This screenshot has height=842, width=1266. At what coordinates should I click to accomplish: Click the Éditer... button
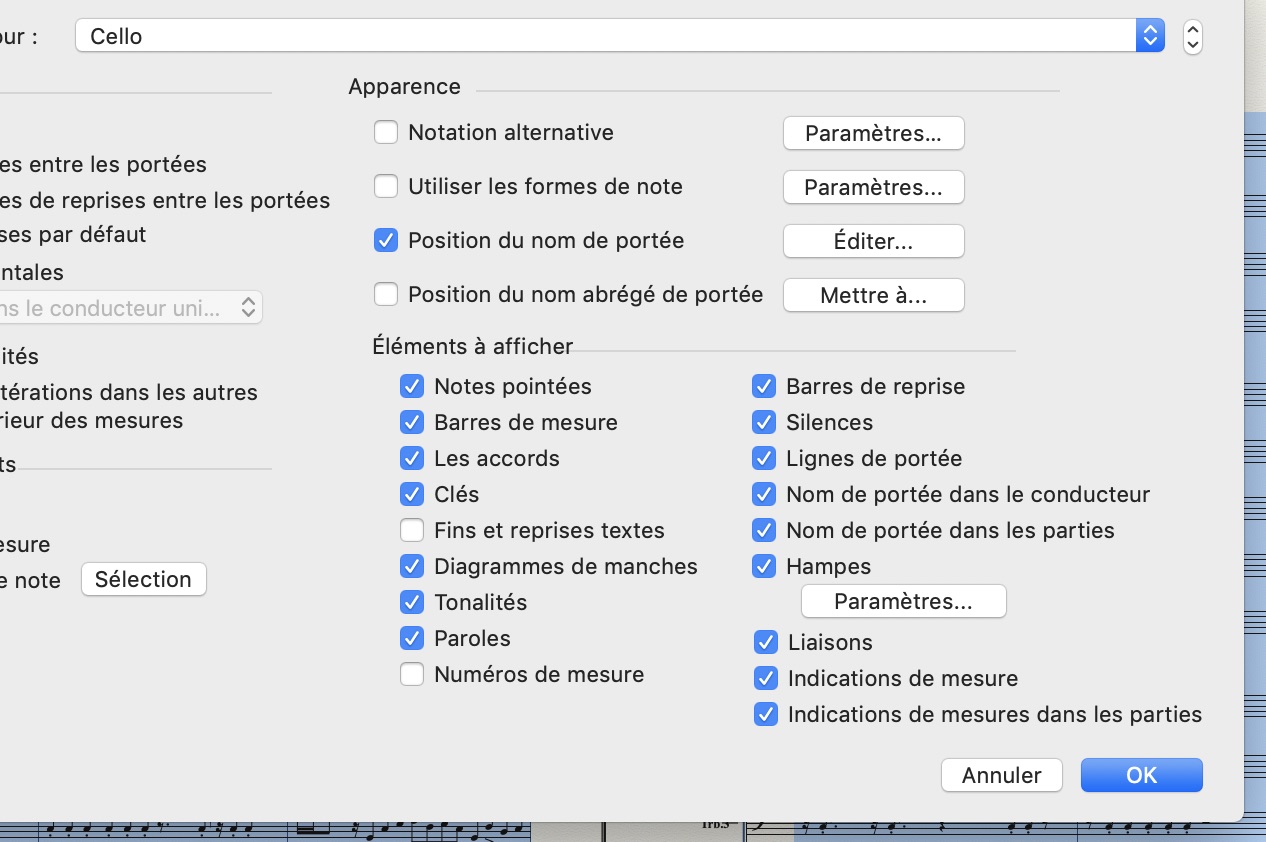pos(873,242)
